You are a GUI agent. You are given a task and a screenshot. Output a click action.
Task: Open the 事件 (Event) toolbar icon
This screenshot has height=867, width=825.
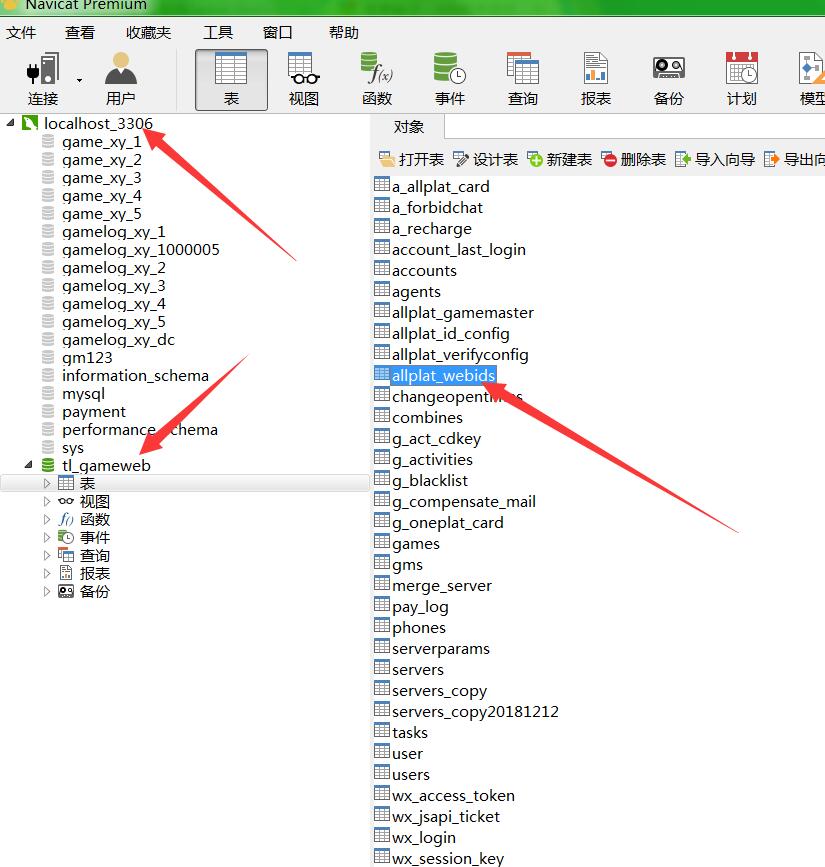[449, 79]
